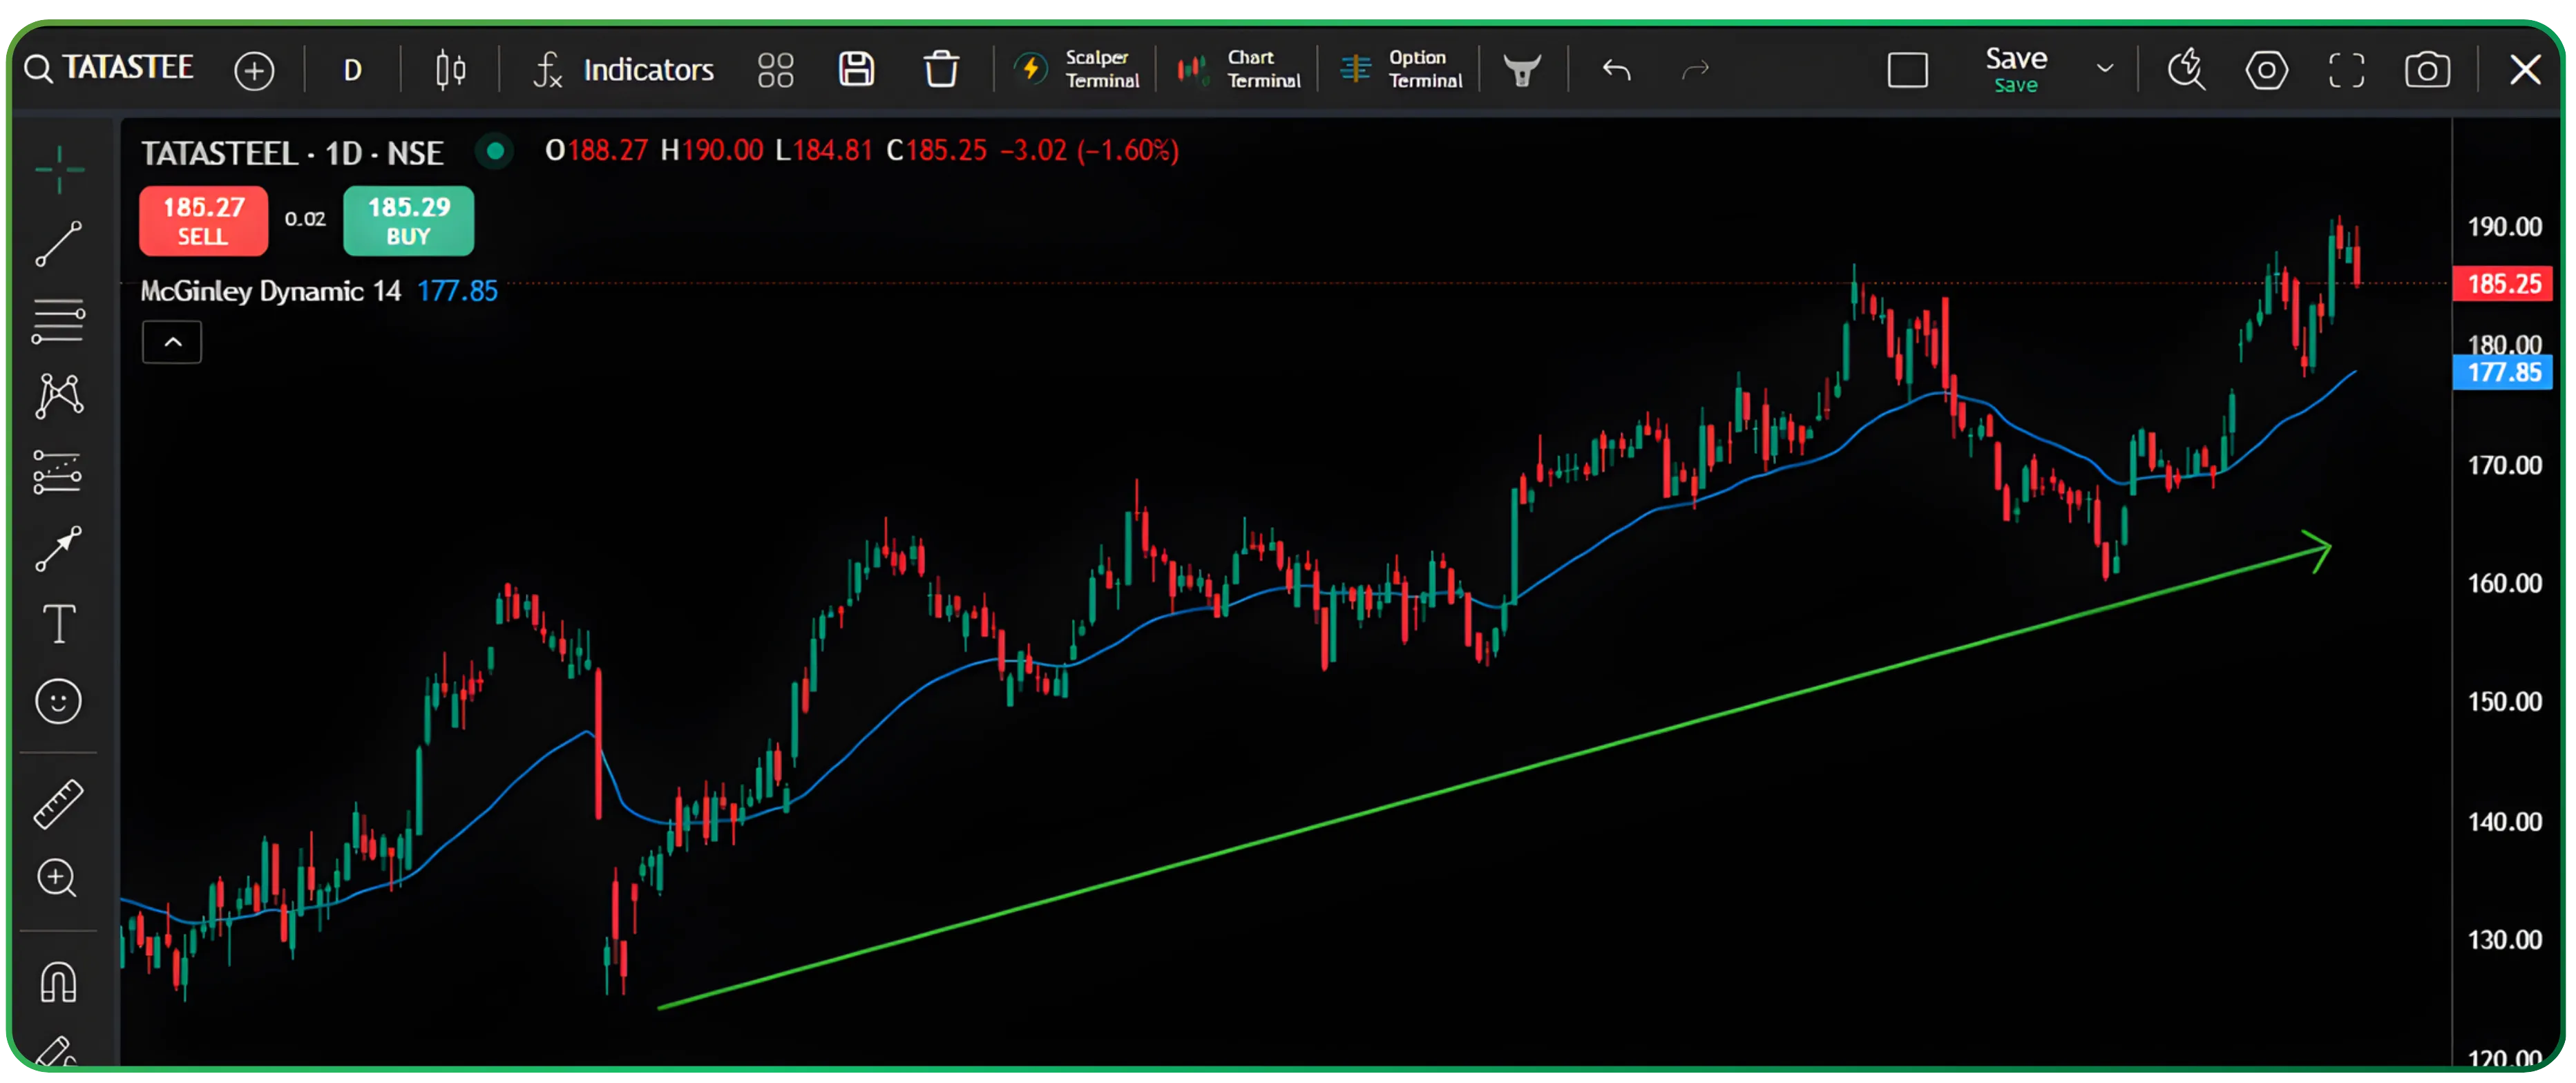The height and width of the screenshot is (1083, 2576).
Task: Toggle the magnet snap mode
Action: (x=58, y=981)
